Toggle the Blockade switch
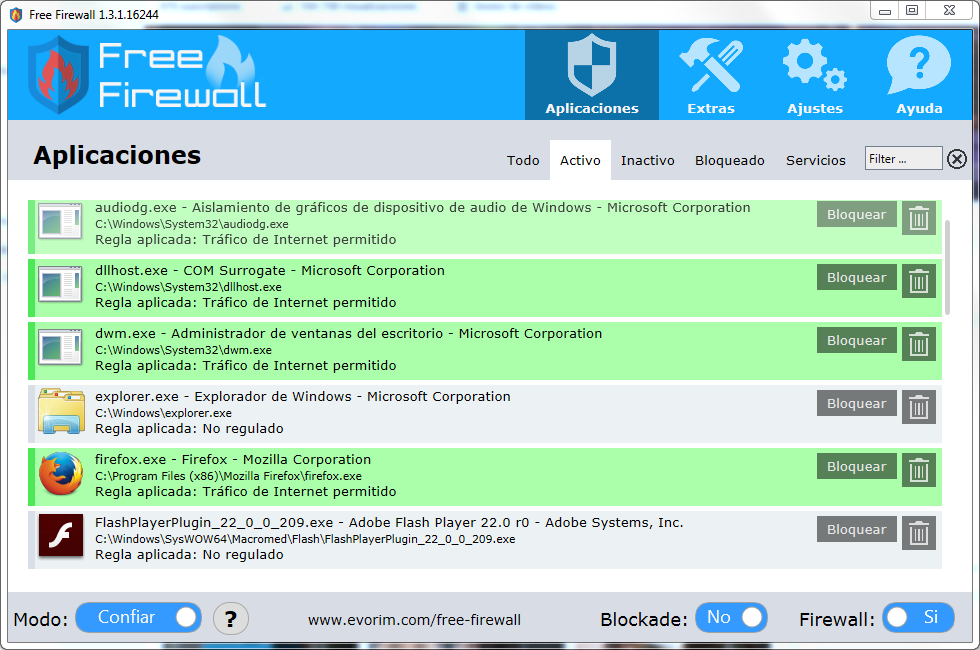 coord(731,618)
